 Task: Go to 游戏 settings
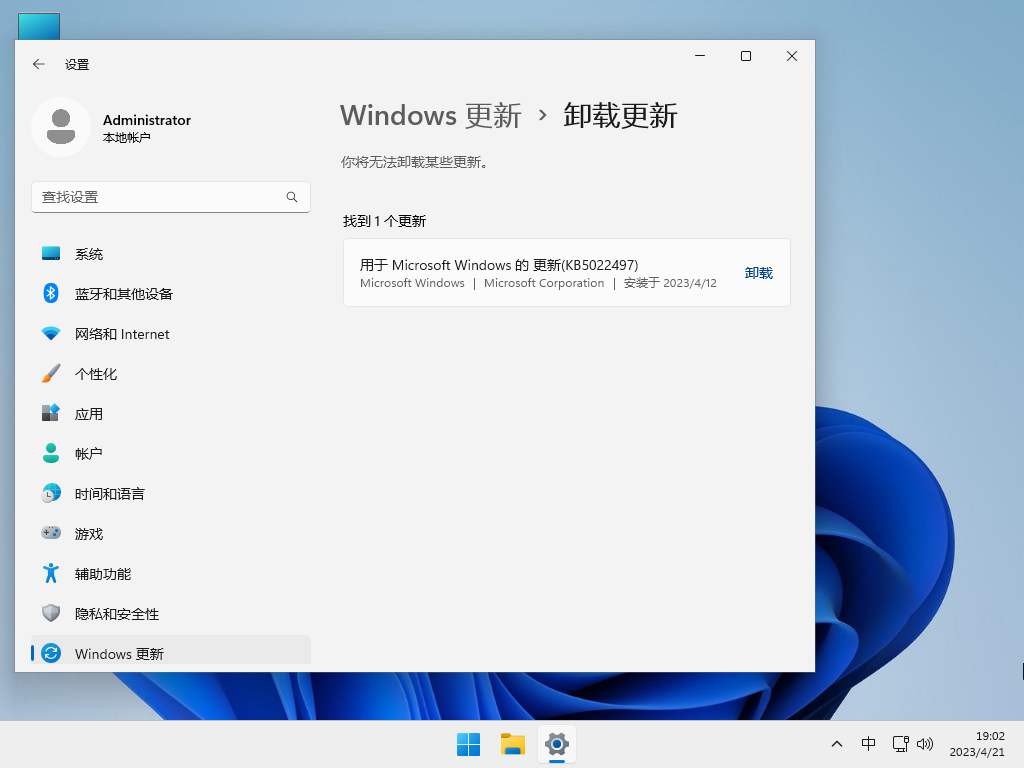(88, 533)
